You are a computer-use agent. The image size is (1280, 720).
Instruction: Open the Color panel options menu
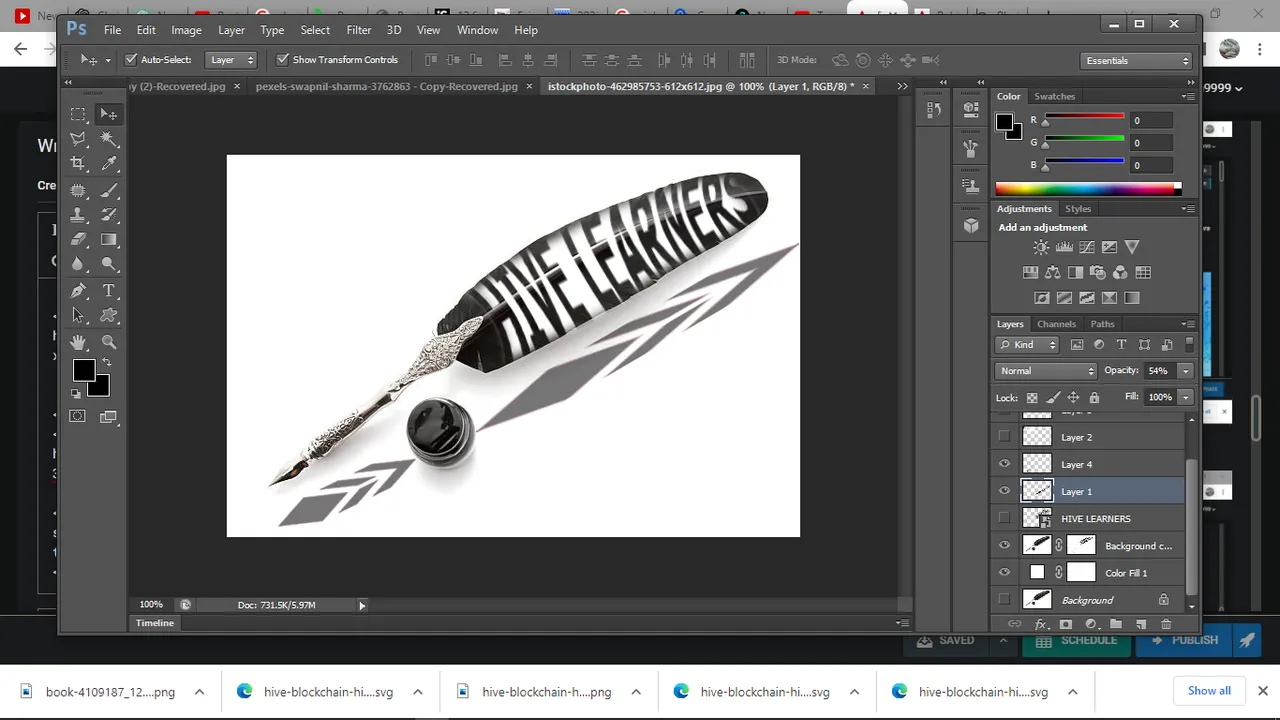coord(1188,97)
